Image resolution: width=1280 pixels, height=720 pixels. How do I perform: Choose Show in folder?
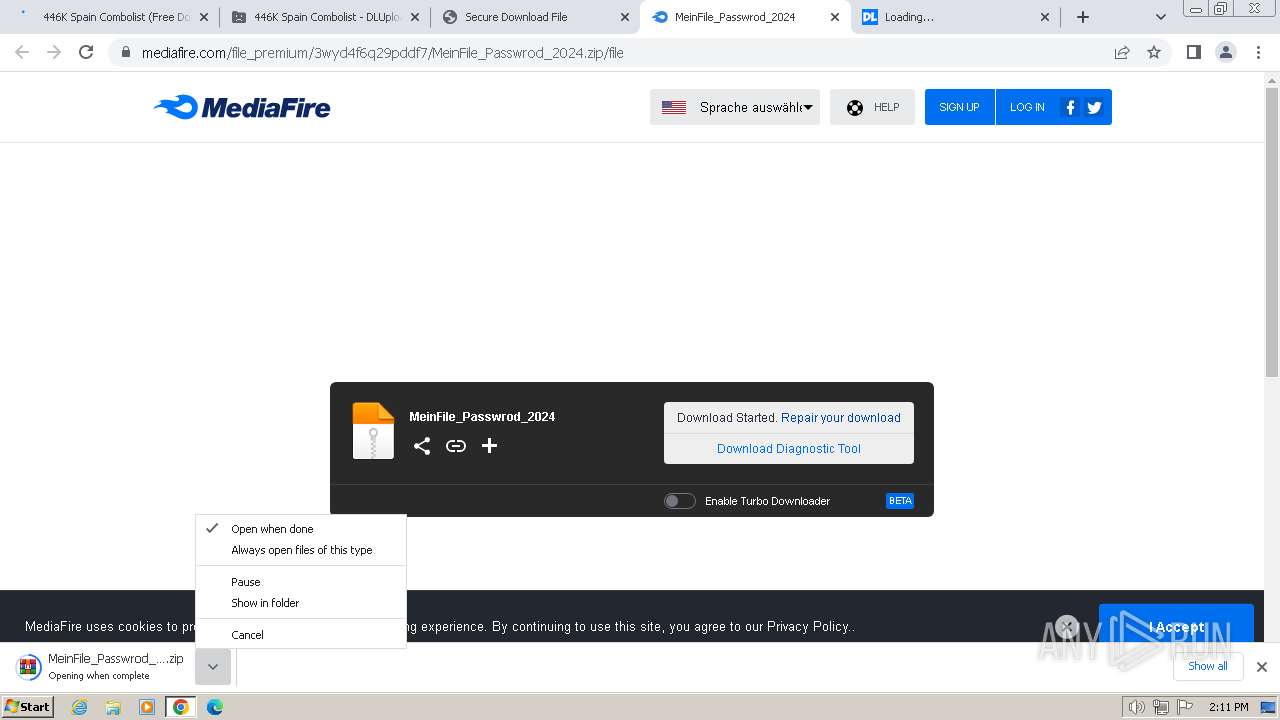[x=301, y=603]
